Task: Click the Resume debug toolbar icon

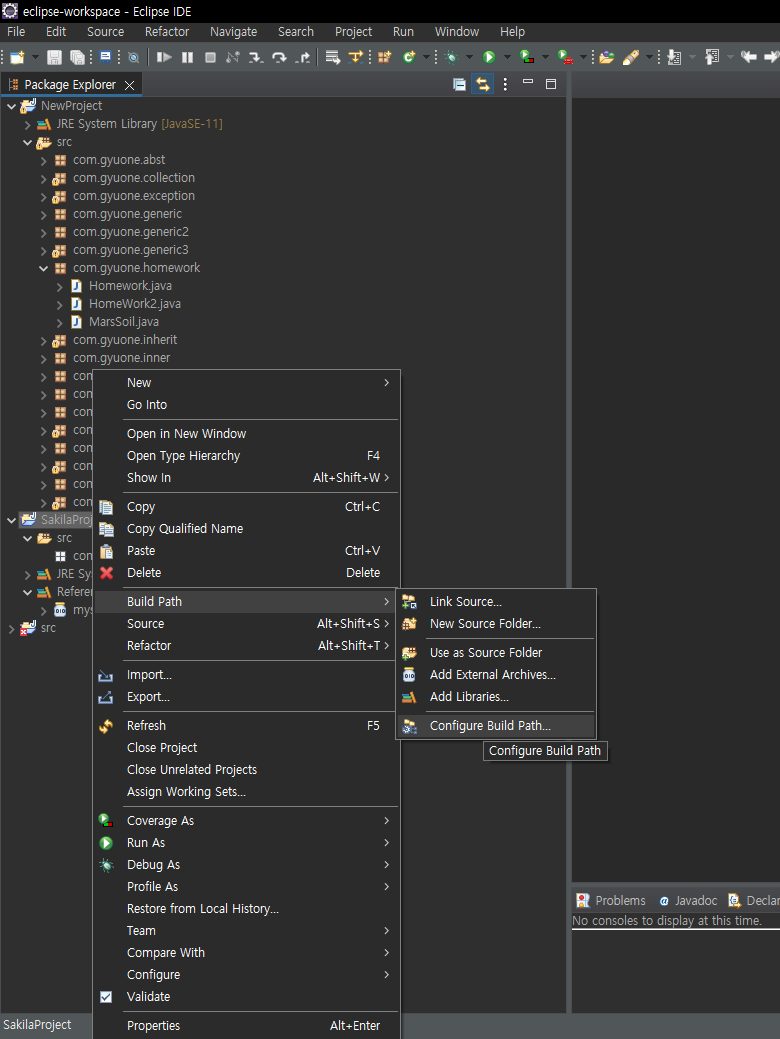Action: pos(164,58)
